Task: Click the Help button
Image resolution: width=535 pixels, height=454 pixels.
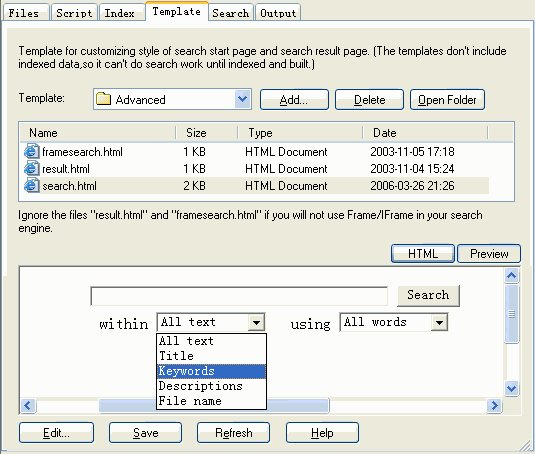Action: coord(322,433)
